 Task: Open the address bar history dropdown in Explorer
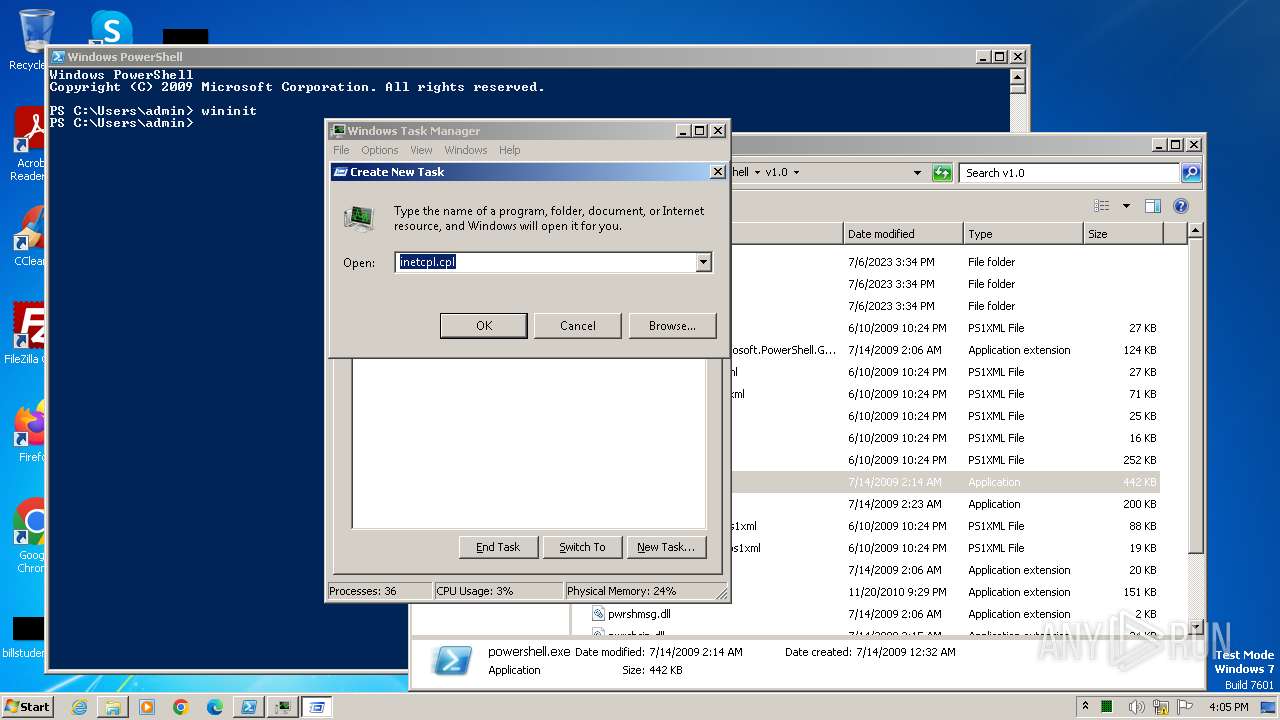[917, 173]
